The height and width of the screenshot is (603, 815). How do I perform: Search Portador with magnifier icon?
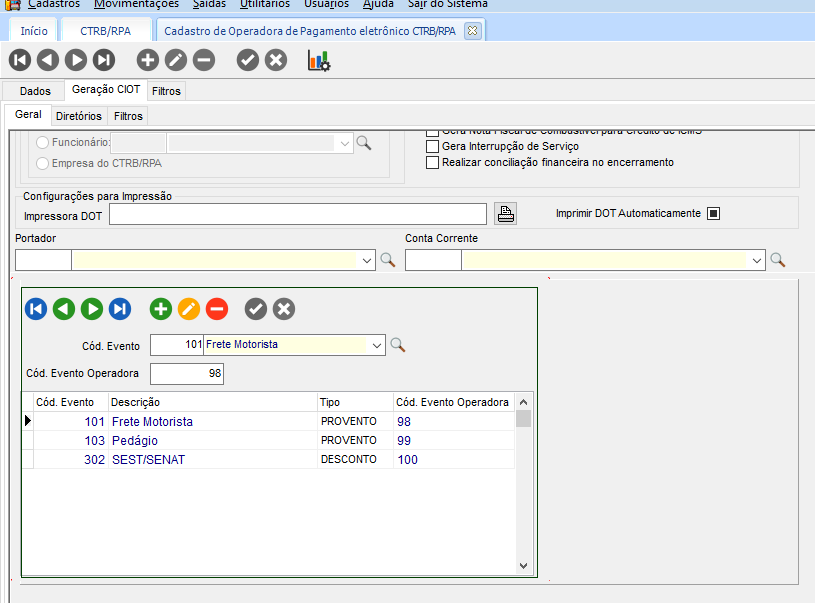click(388, 260)
